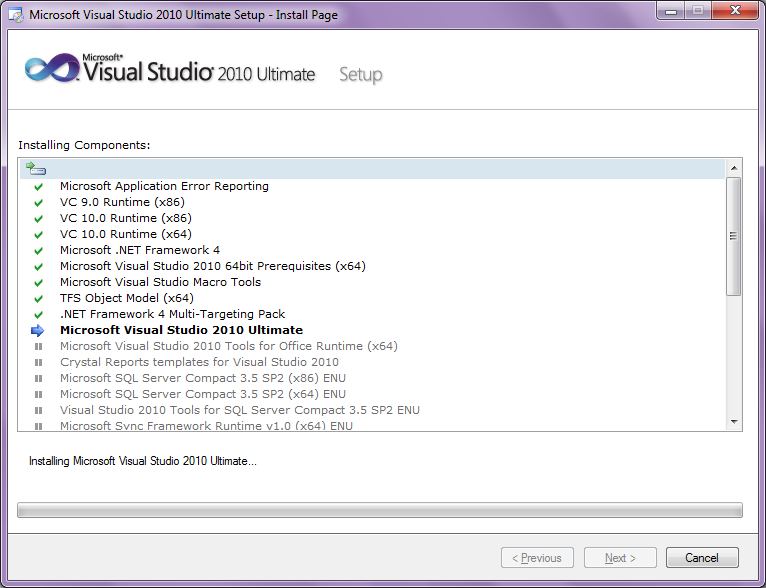
Task: Click the installer icon in the title bar
Action: (15, 15)
